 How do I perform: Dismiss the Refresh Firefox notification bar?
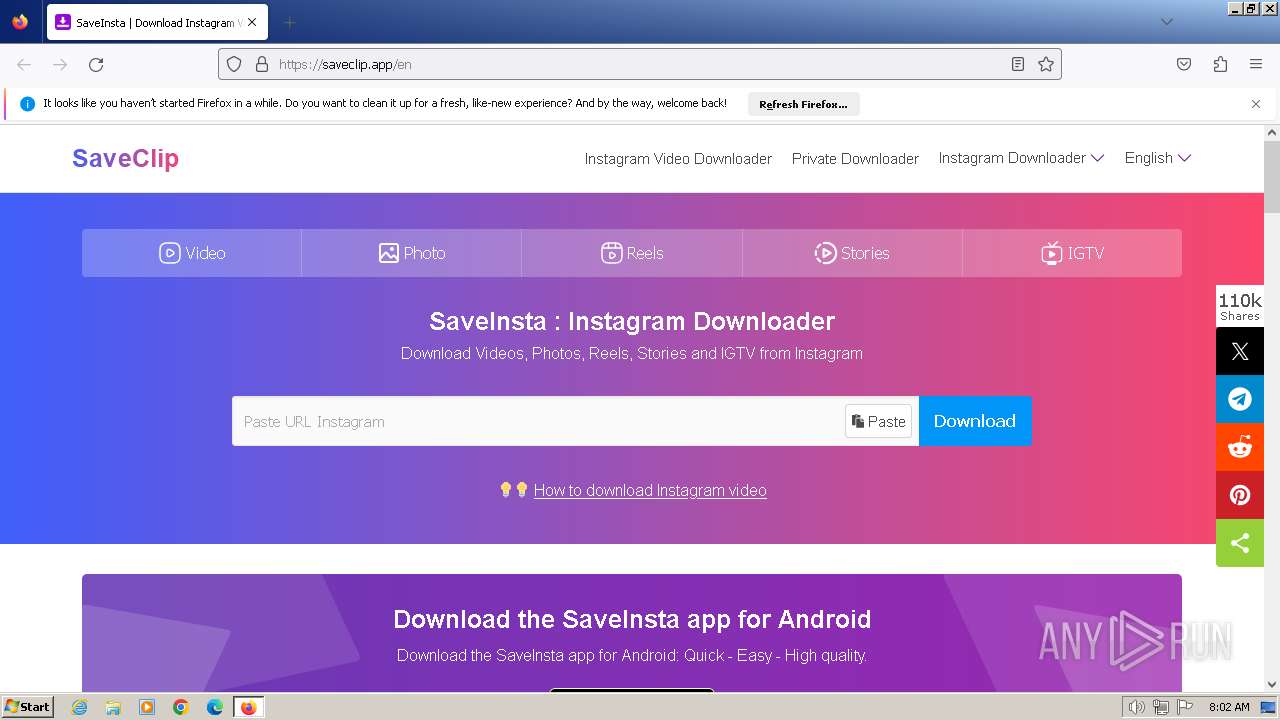tap(1256, 104)
